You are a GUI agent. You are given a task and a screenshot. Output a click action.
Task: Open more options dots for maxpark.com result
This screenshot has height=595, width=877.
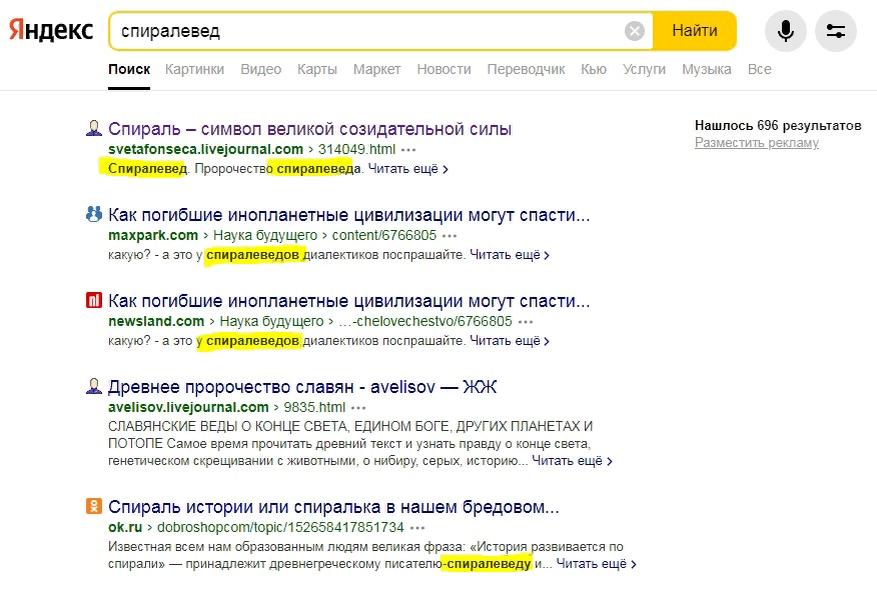tap(450, 236)
